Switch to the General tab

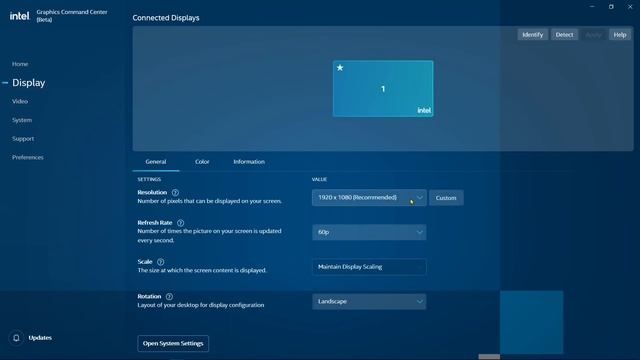pos(156,162)
